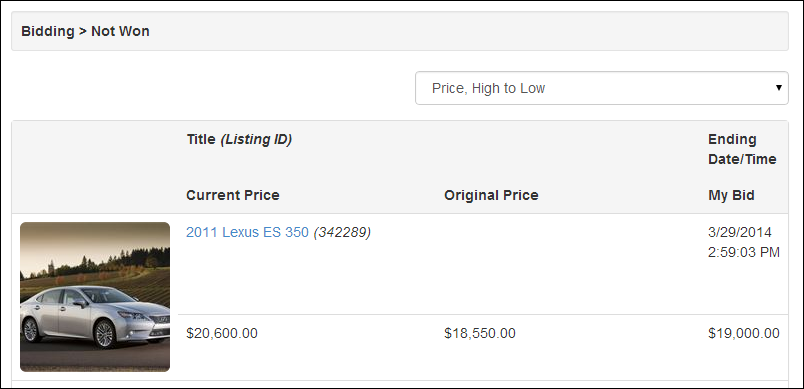Click the Title column header

[201, 139]
